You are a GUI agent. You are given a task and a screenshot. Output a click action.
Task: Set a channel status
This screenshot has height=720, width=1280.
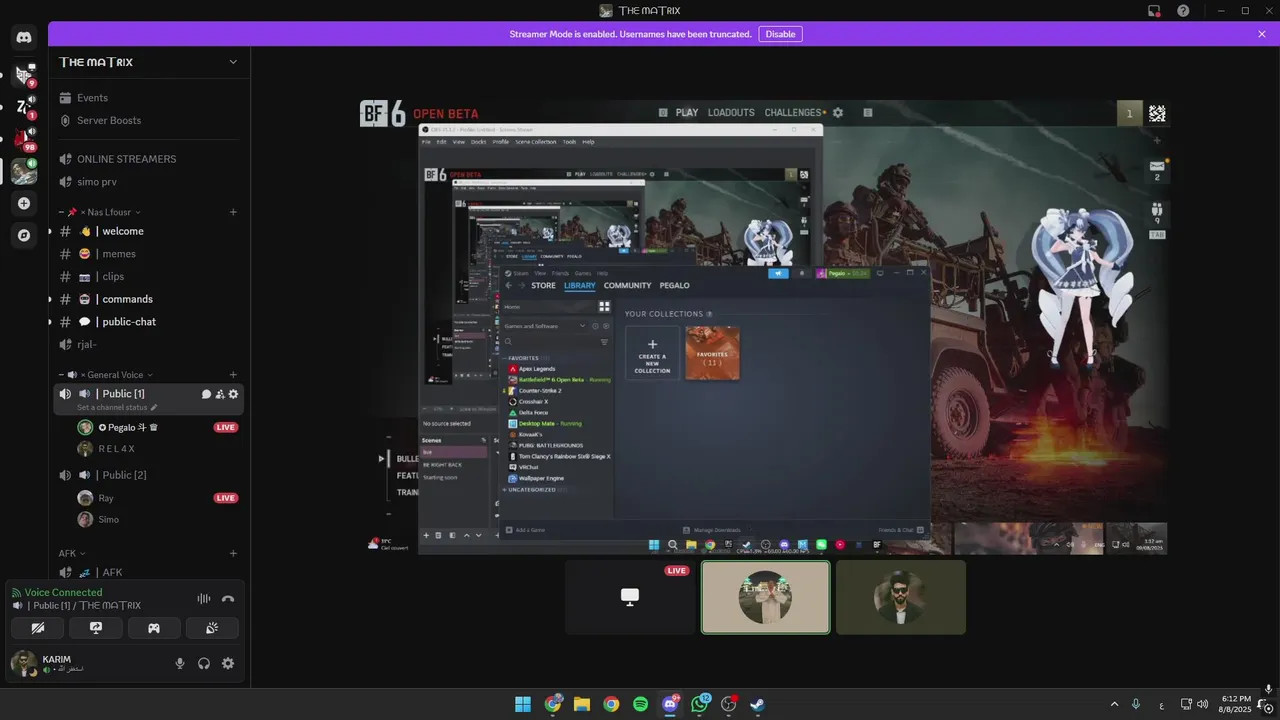point(117,407)
